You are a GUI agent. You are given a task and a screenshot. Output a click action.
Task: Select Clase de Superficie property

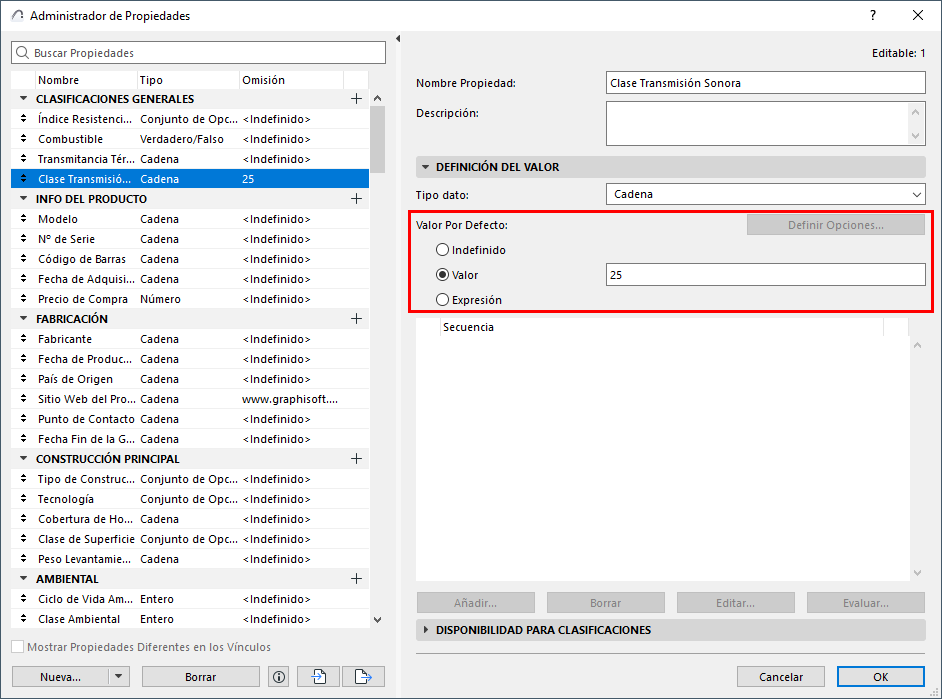pos(190,539)
